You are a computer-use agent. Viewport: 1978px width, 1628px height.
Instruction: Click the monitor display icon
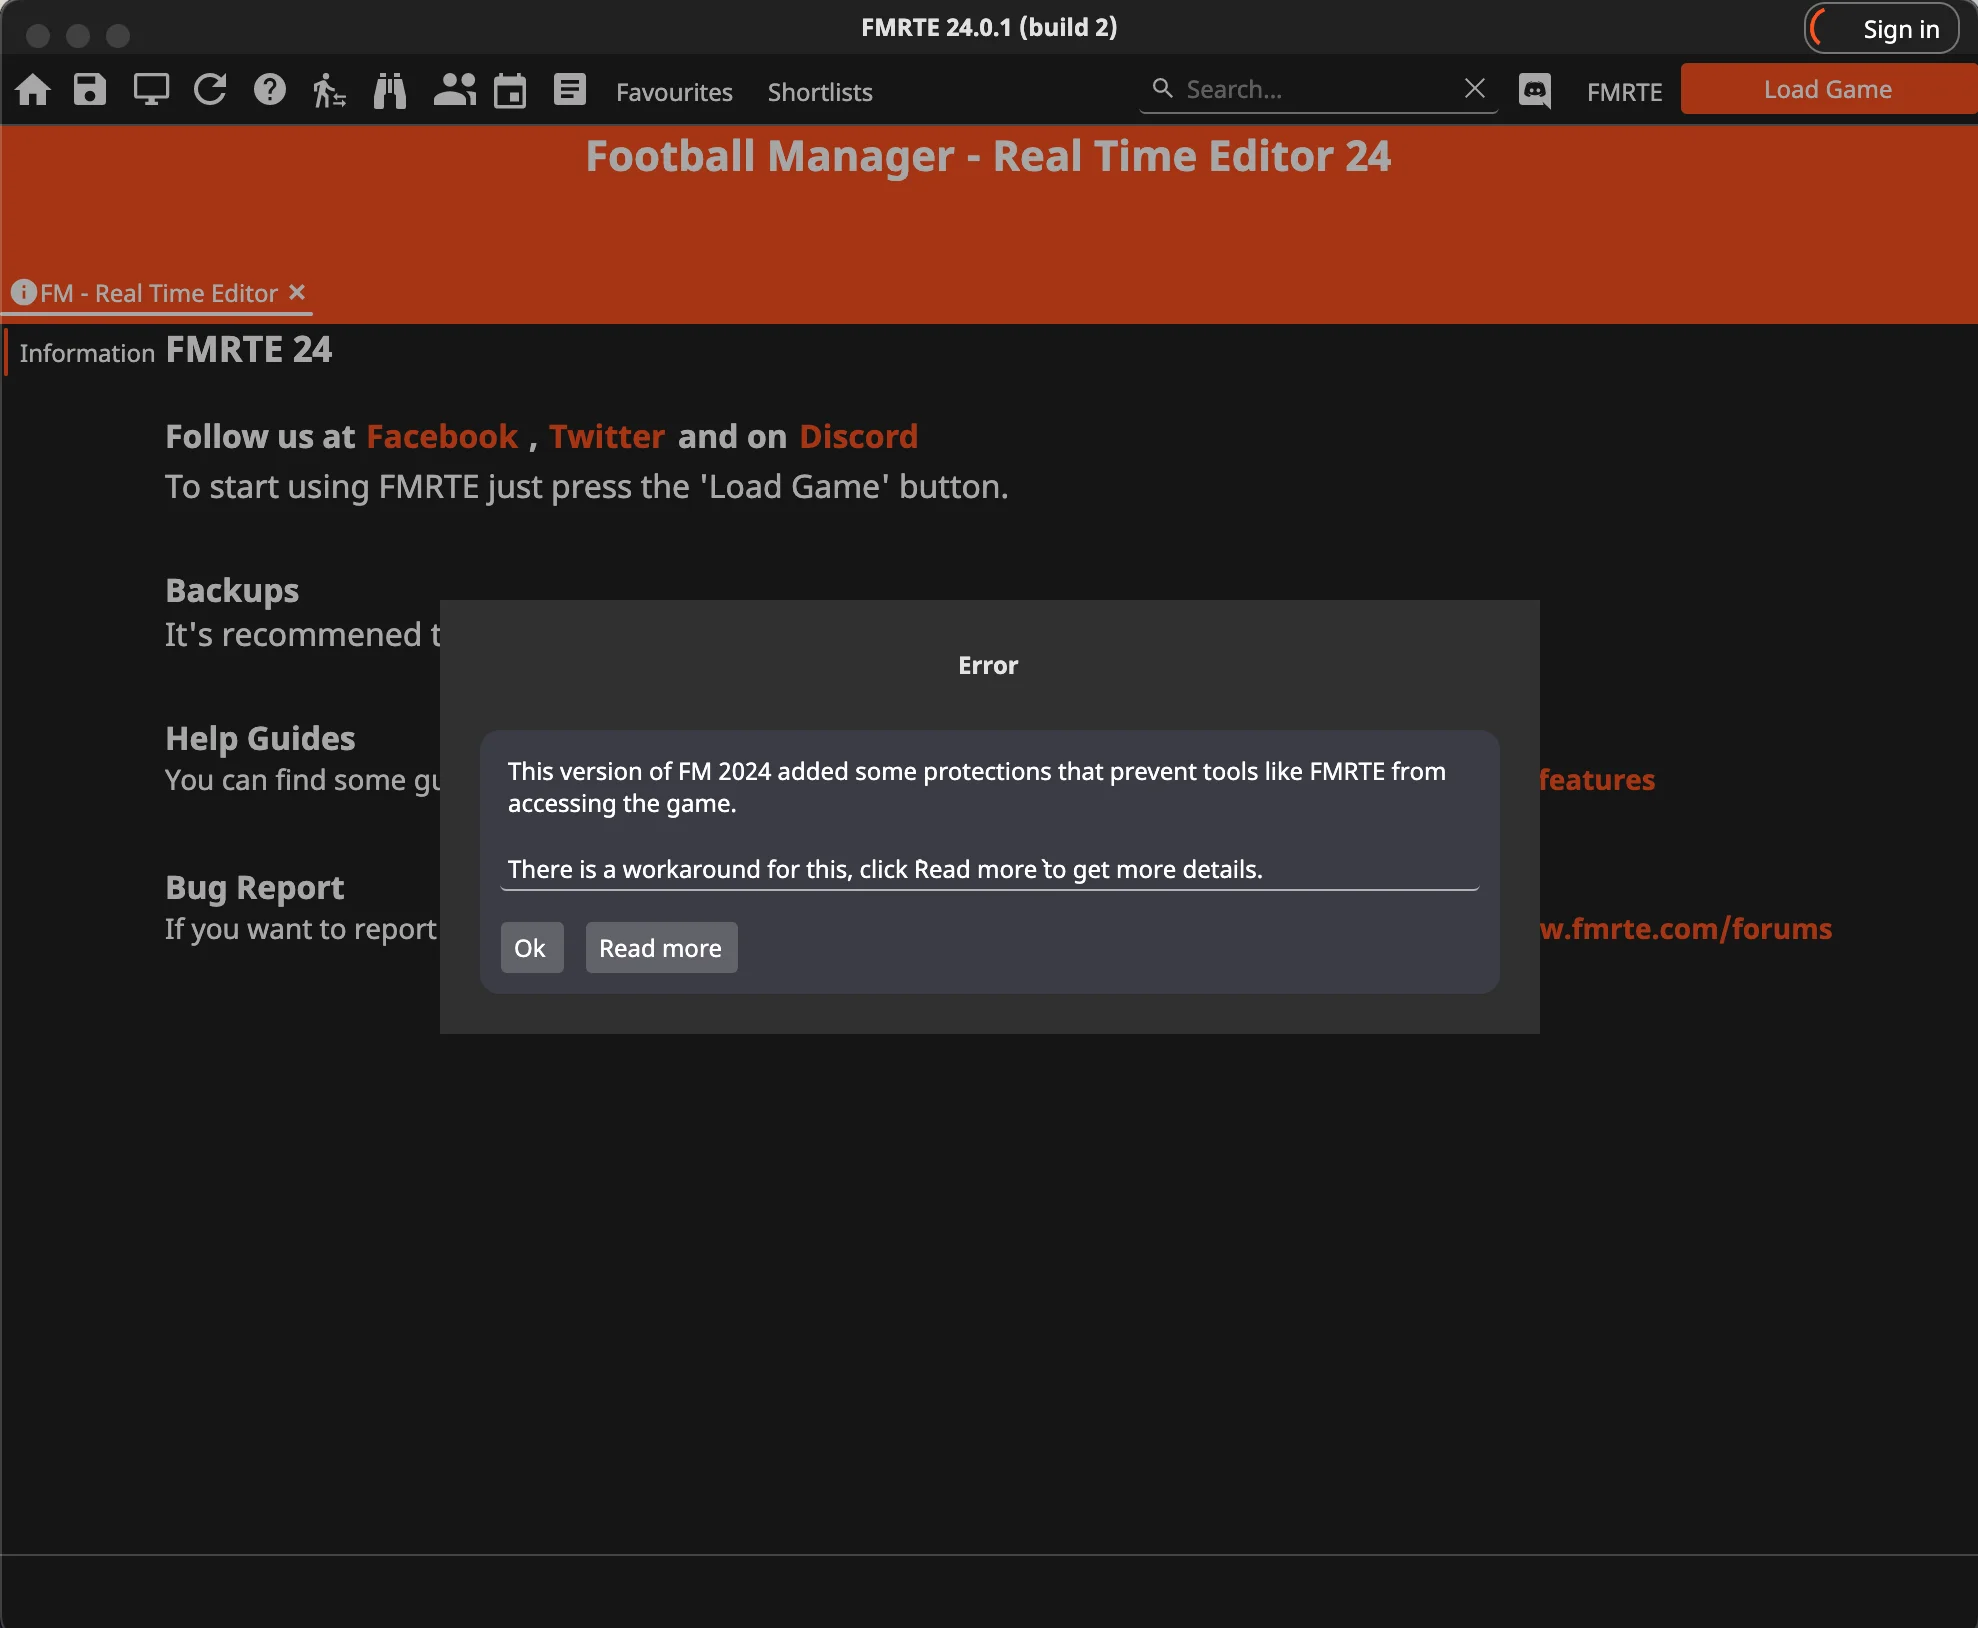151,90
